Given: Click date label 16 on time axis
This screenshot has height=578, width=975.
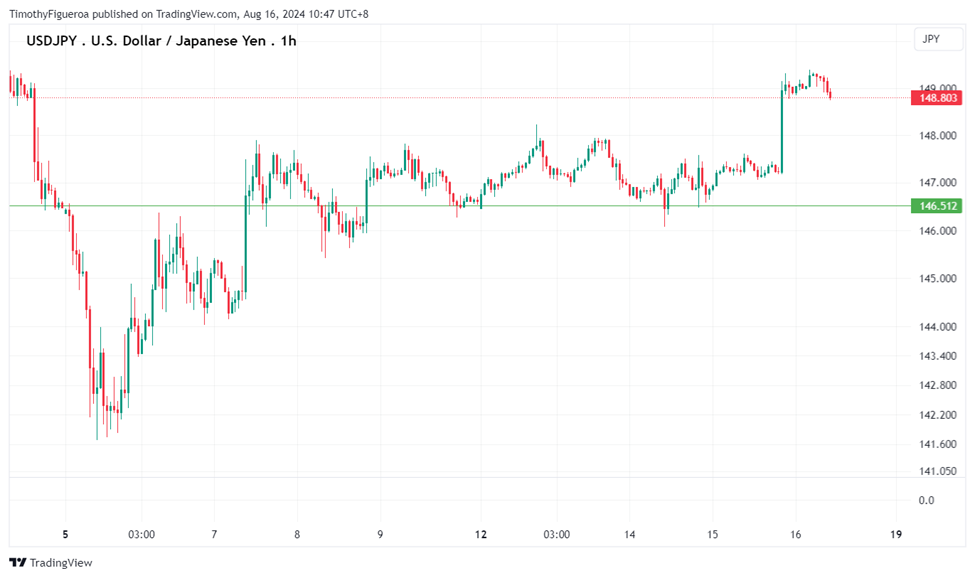Looking at the screenshot, I should tap(795, 534).
